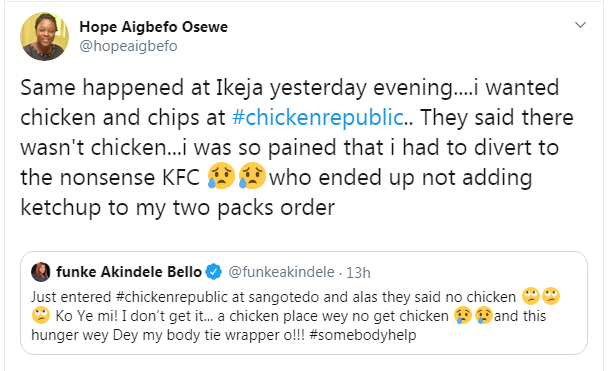Click the second worried emoji before 'who ended'
The width and height of the screenshot is (615, 371).
tap(252, 176)
